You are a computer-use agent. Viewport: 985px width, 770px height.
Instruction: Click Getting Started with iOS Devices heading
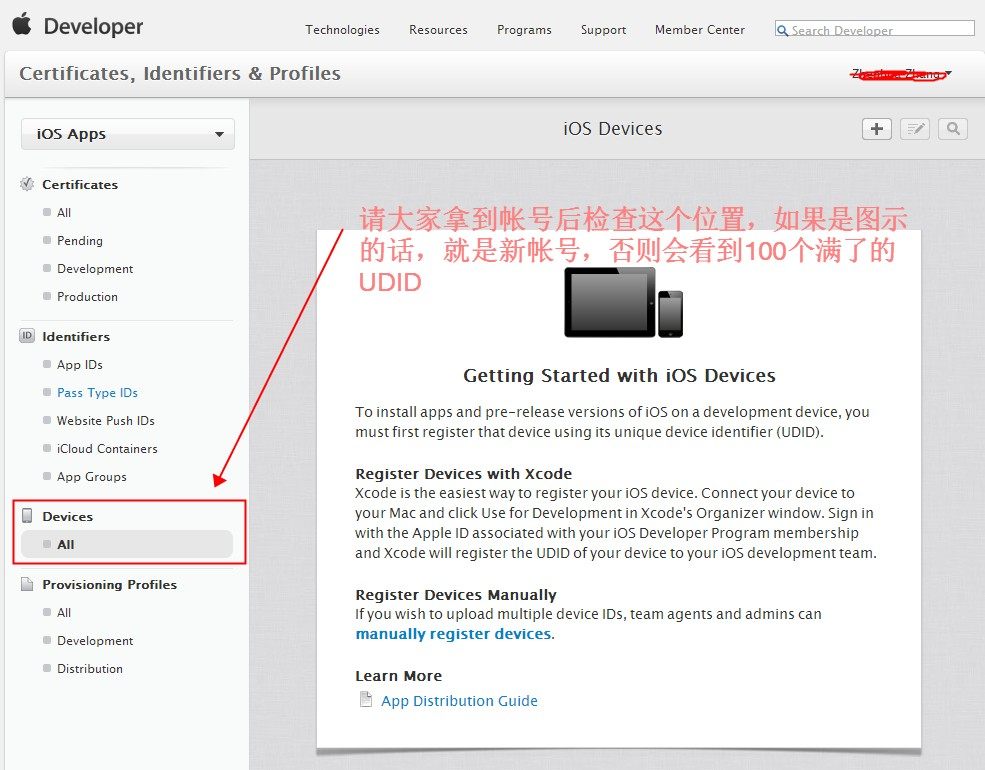619,375
